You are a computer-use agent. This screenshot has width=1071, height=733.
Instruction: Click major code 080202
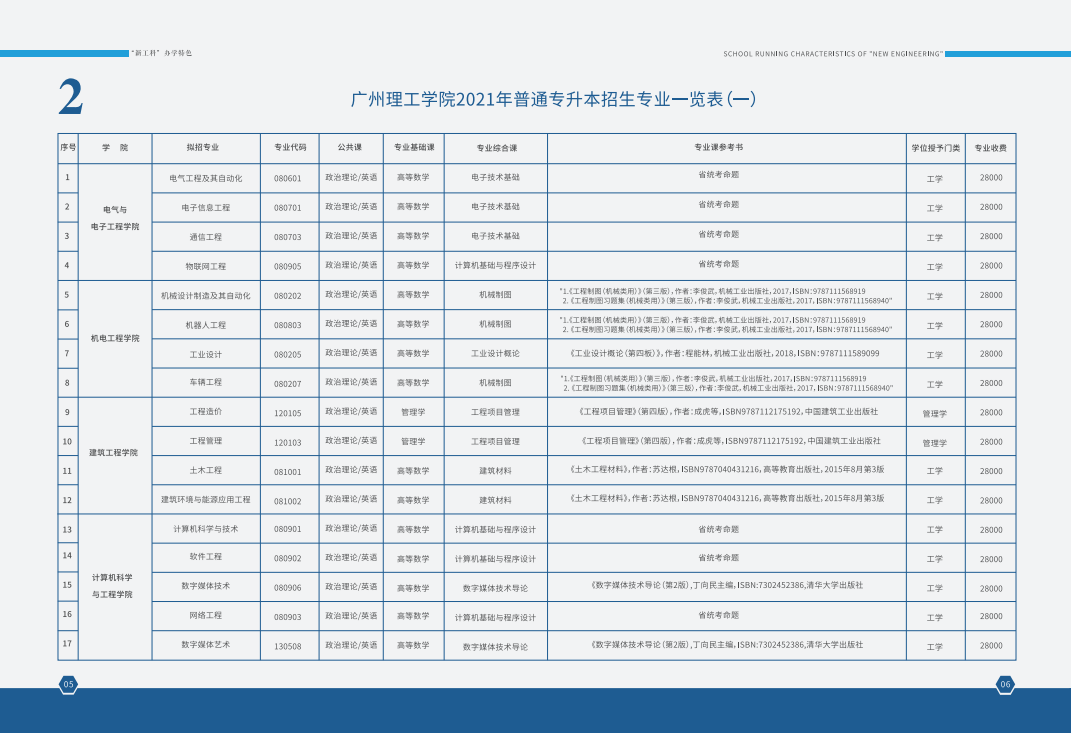tap(288, 296)
